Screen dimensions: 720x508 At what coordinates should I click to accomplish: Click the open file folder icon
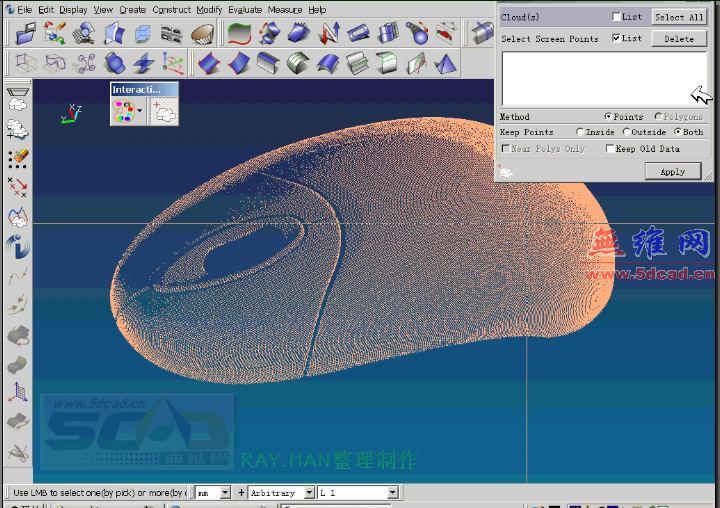(26, 34)
